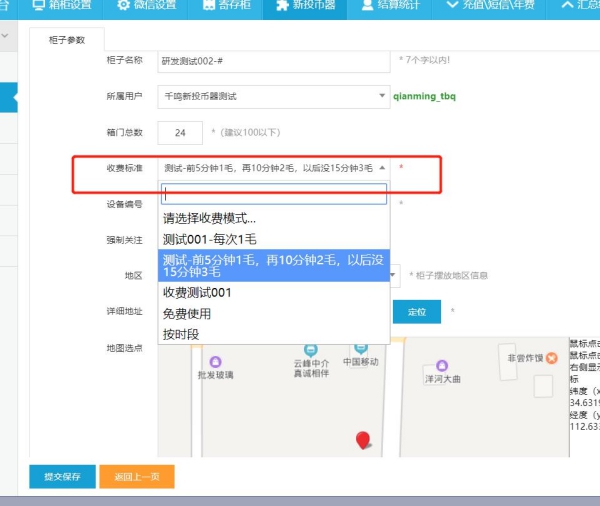
Task: Choose 按时段 charging option
Action: click(x=181, y=333)
